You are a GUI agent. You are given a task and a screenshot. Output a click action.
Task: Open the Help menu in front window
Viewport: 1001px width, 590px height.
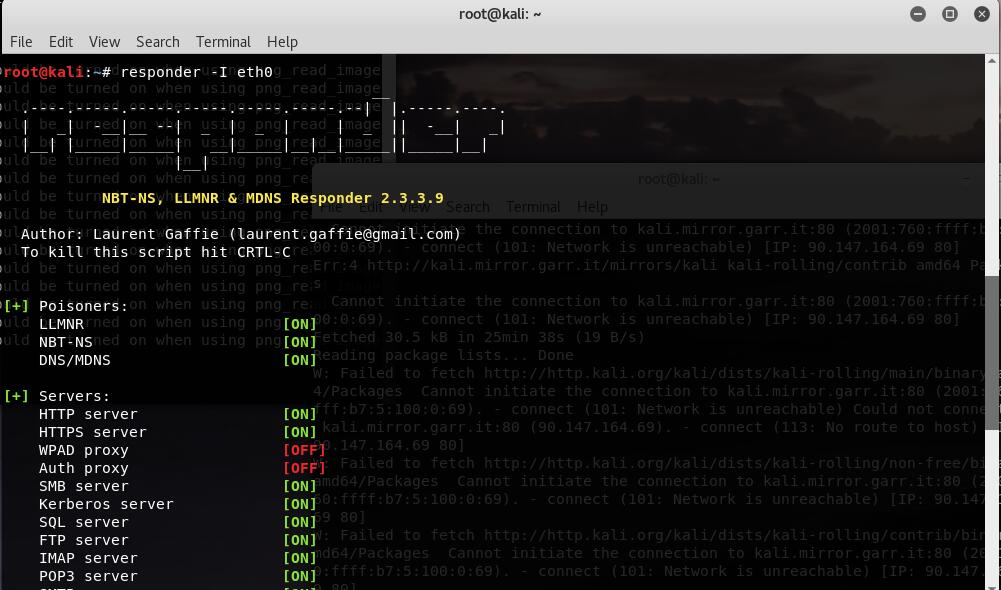(282, 42)
